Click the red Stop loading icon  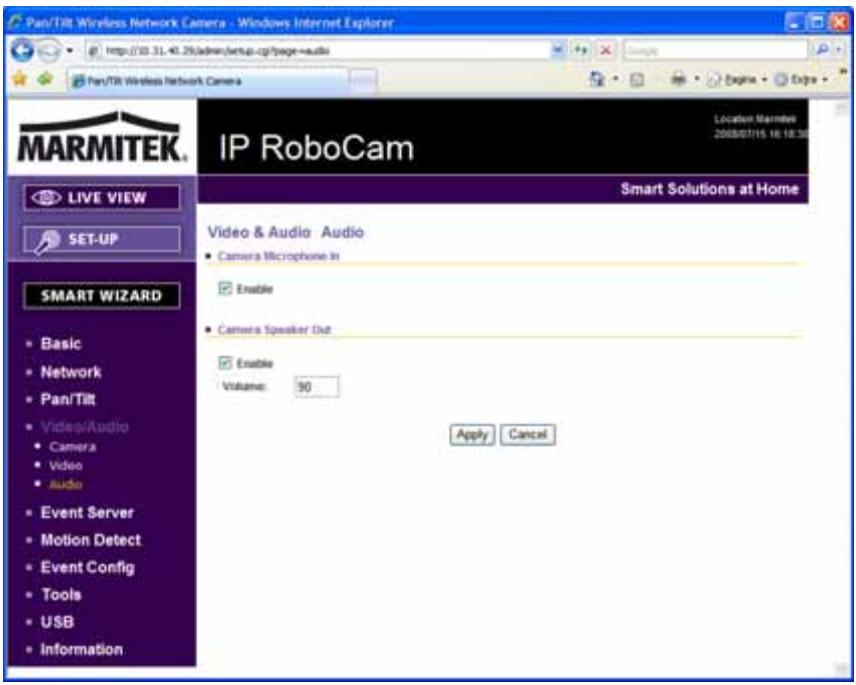point(605,50)
